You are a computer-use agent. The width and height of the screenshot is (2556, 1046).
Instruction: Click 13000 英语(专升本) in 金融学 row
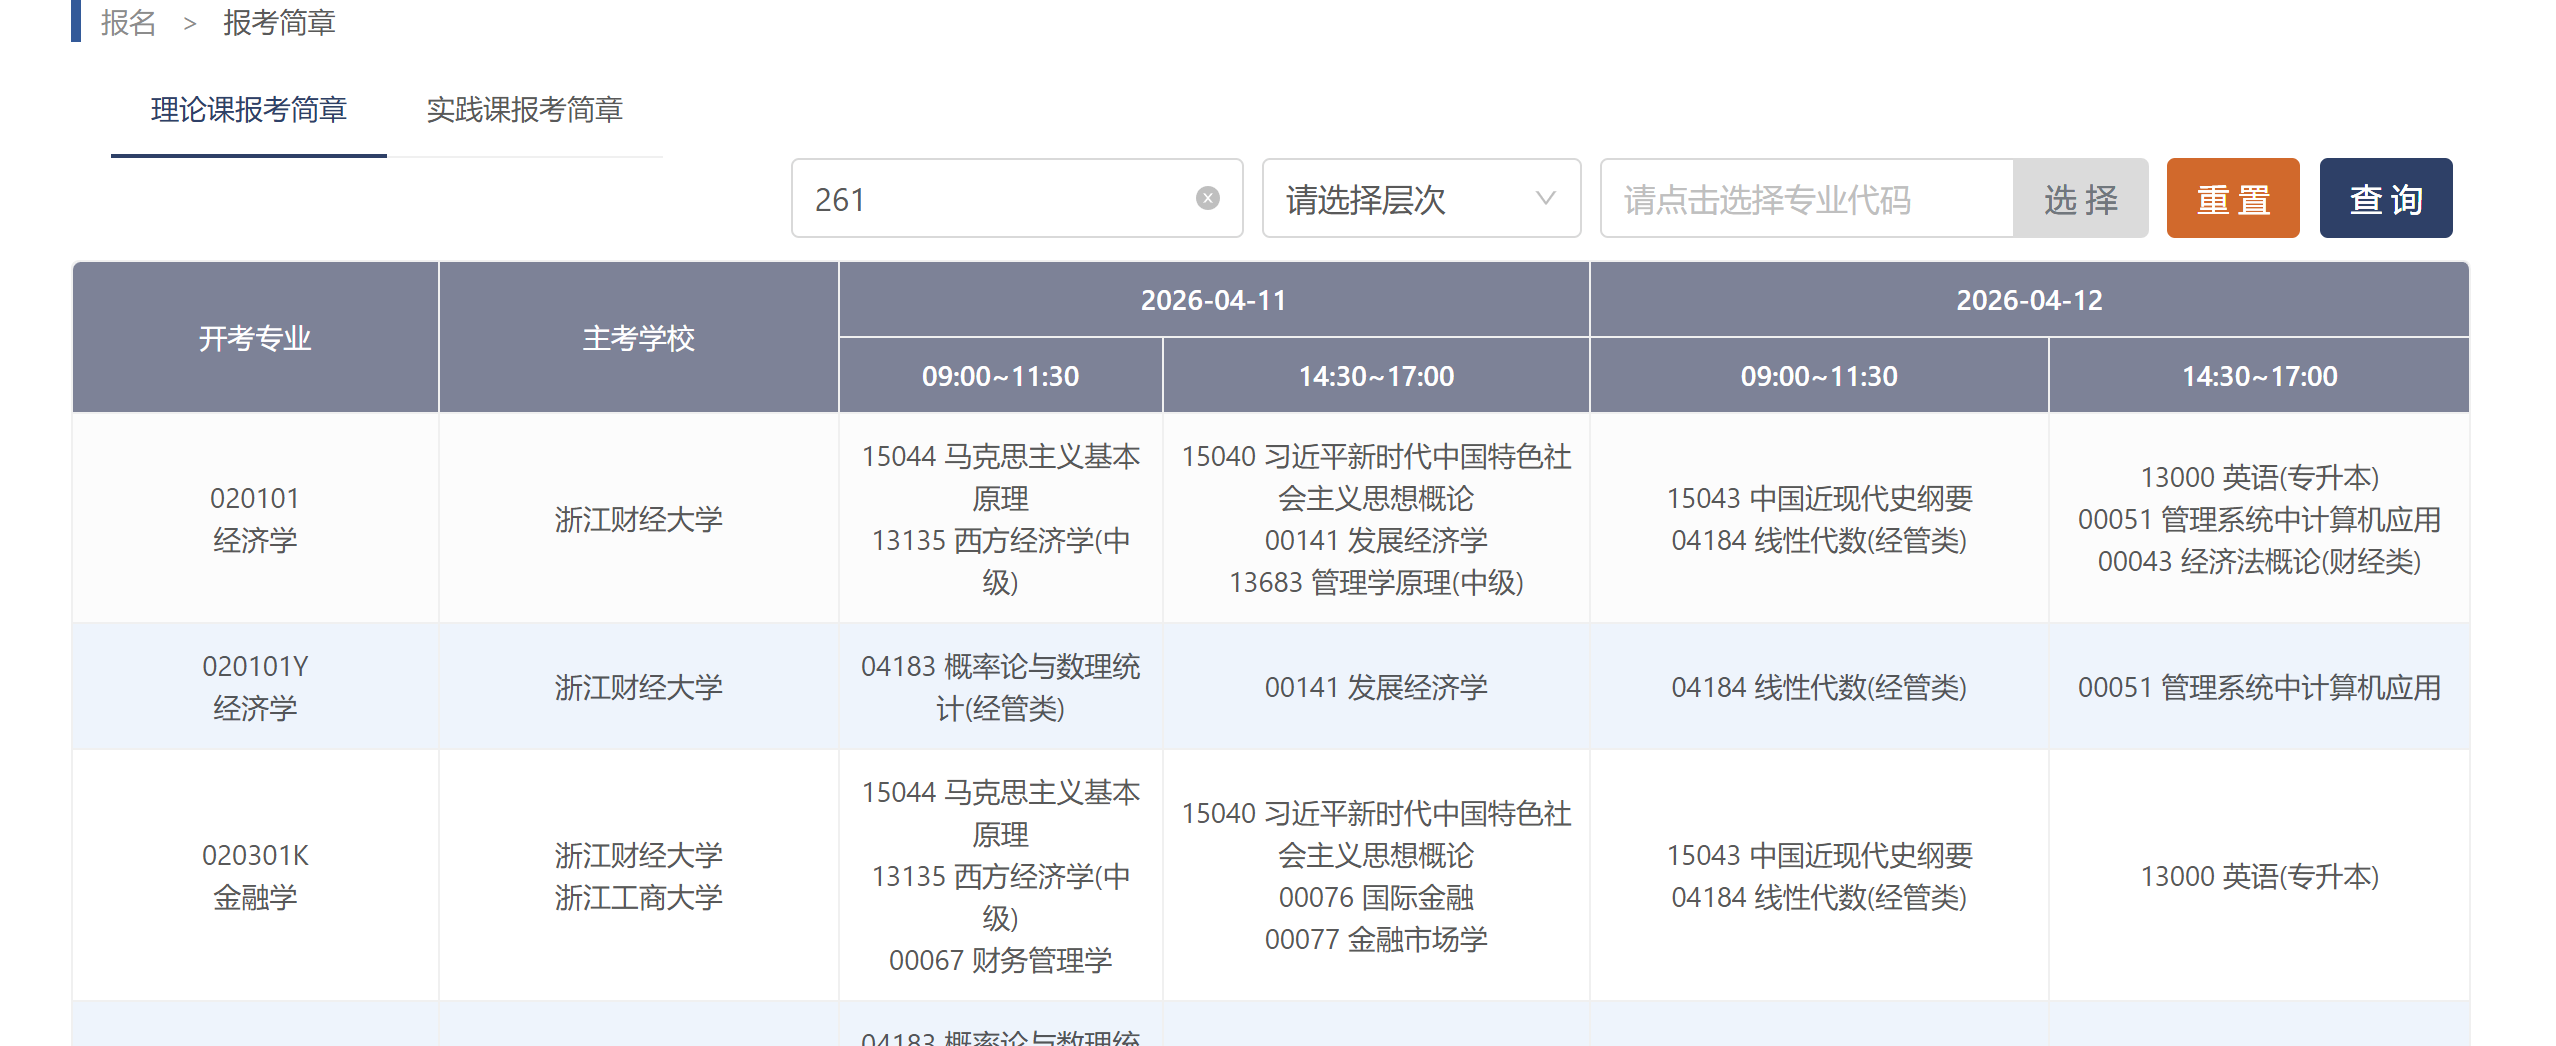click(x=2258, y=876)
